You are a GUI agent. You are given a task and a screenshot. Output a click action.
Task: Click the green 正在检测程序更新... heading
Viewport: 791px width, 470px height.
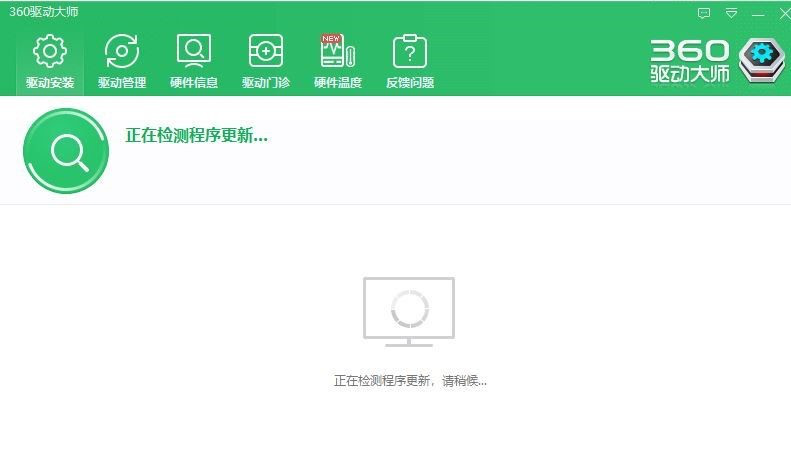tap(196, 136)
